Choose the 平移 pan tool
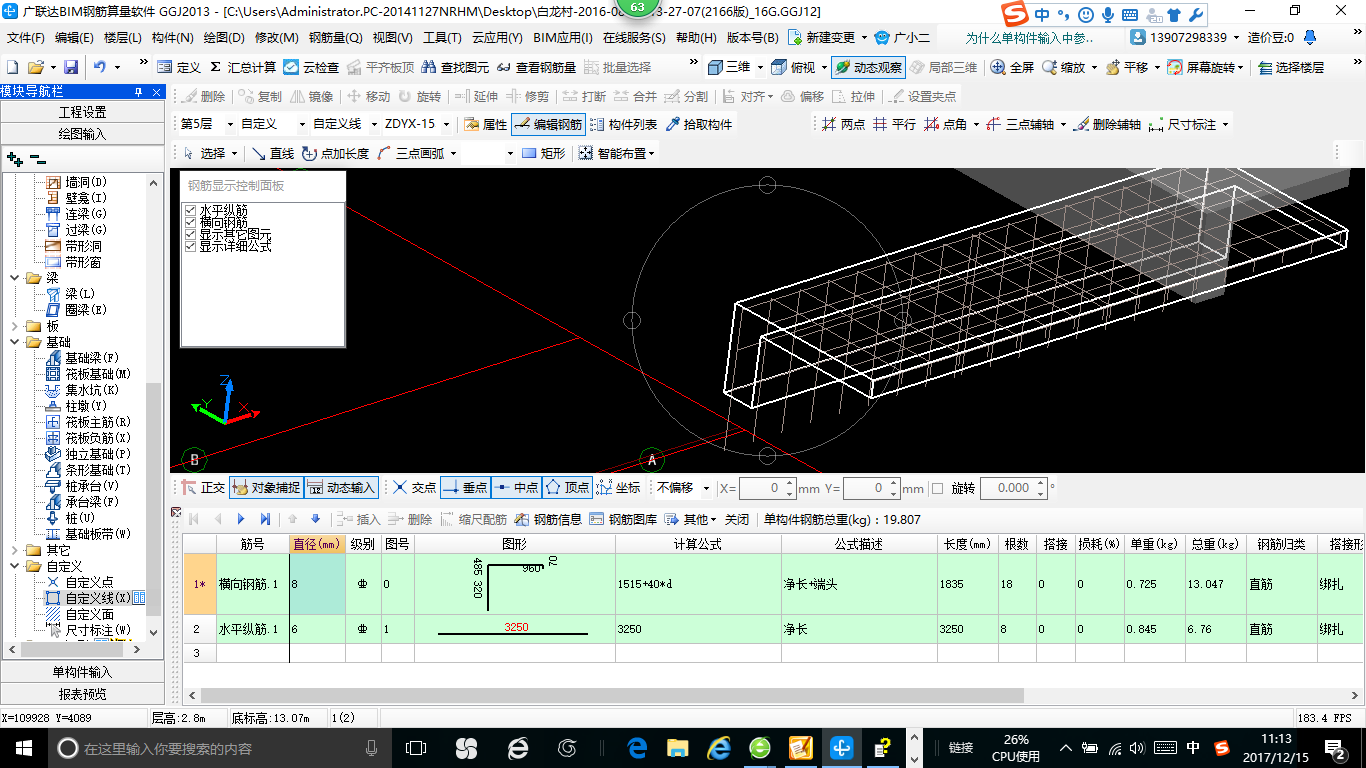Screen dimensions: 1366x768 1128,67
